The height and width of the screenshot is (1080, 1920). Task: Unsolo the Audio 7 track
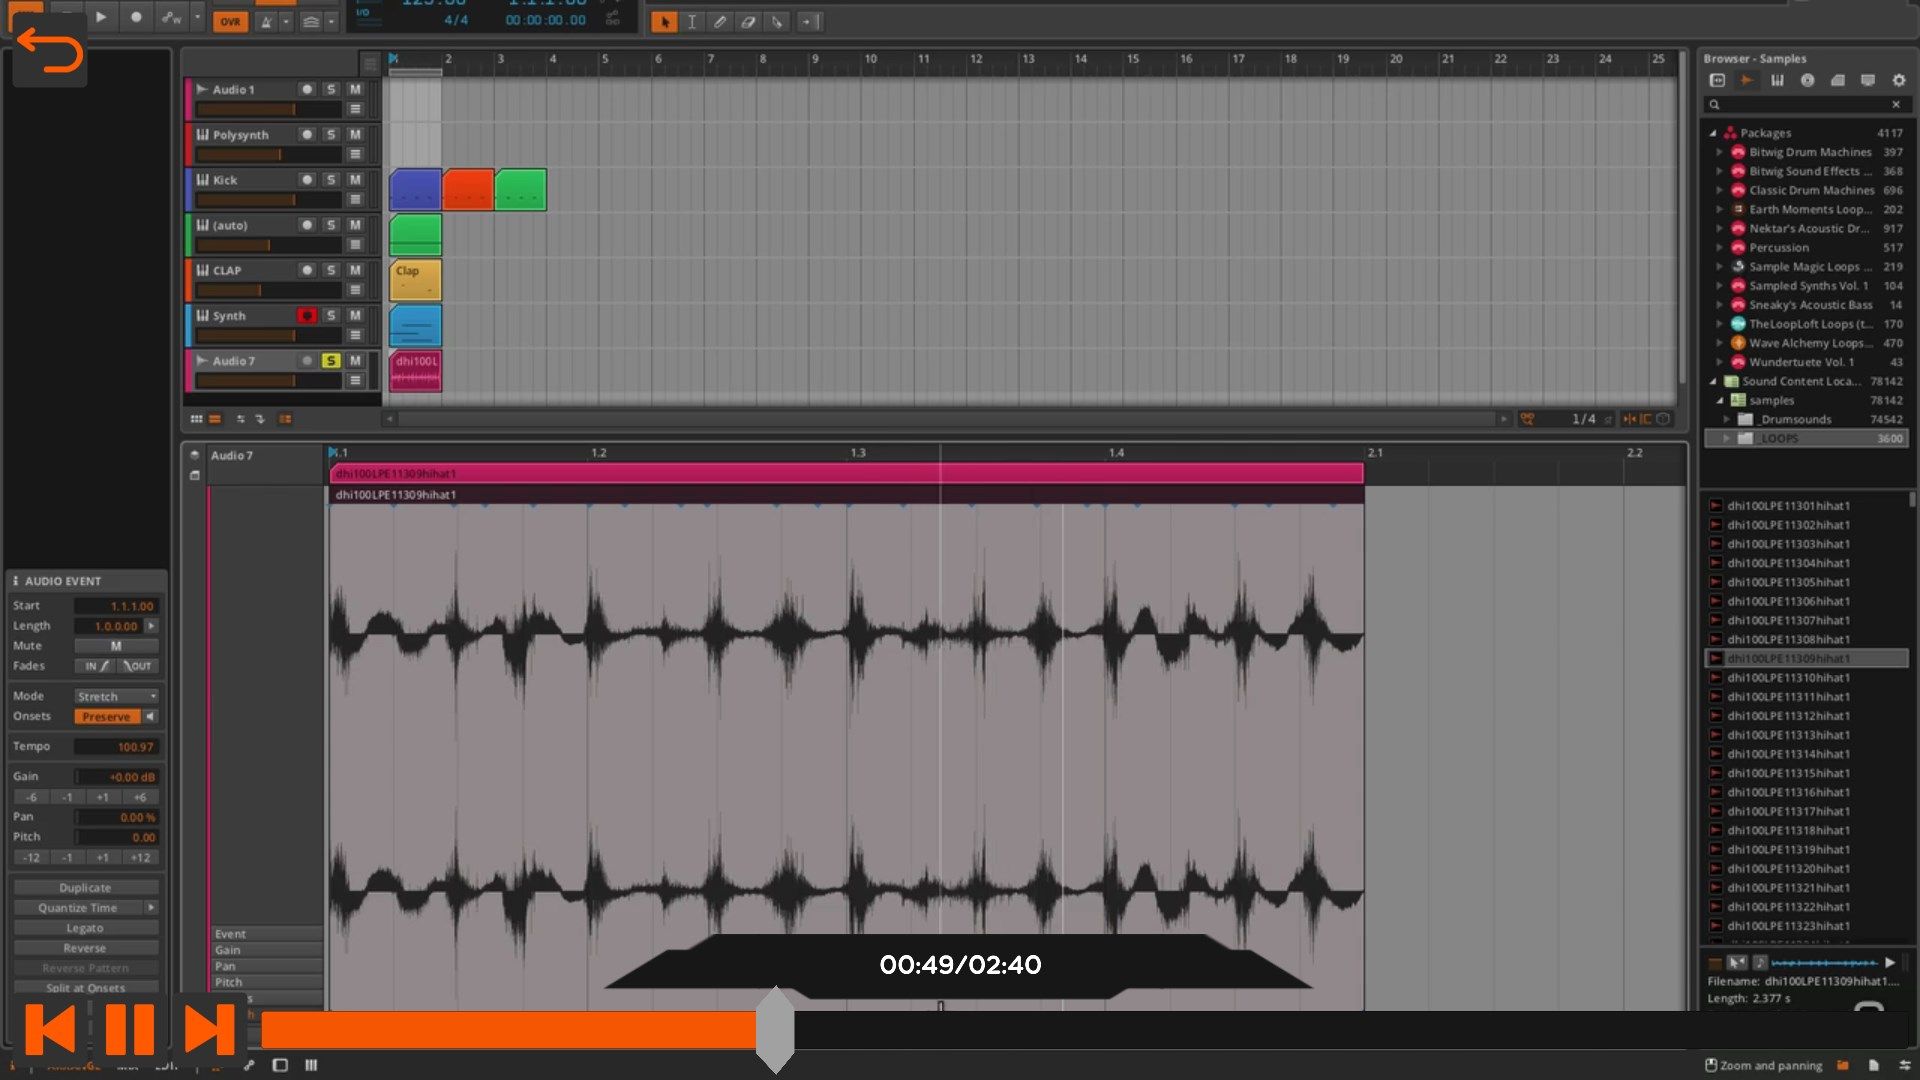(x=331, y=360)
